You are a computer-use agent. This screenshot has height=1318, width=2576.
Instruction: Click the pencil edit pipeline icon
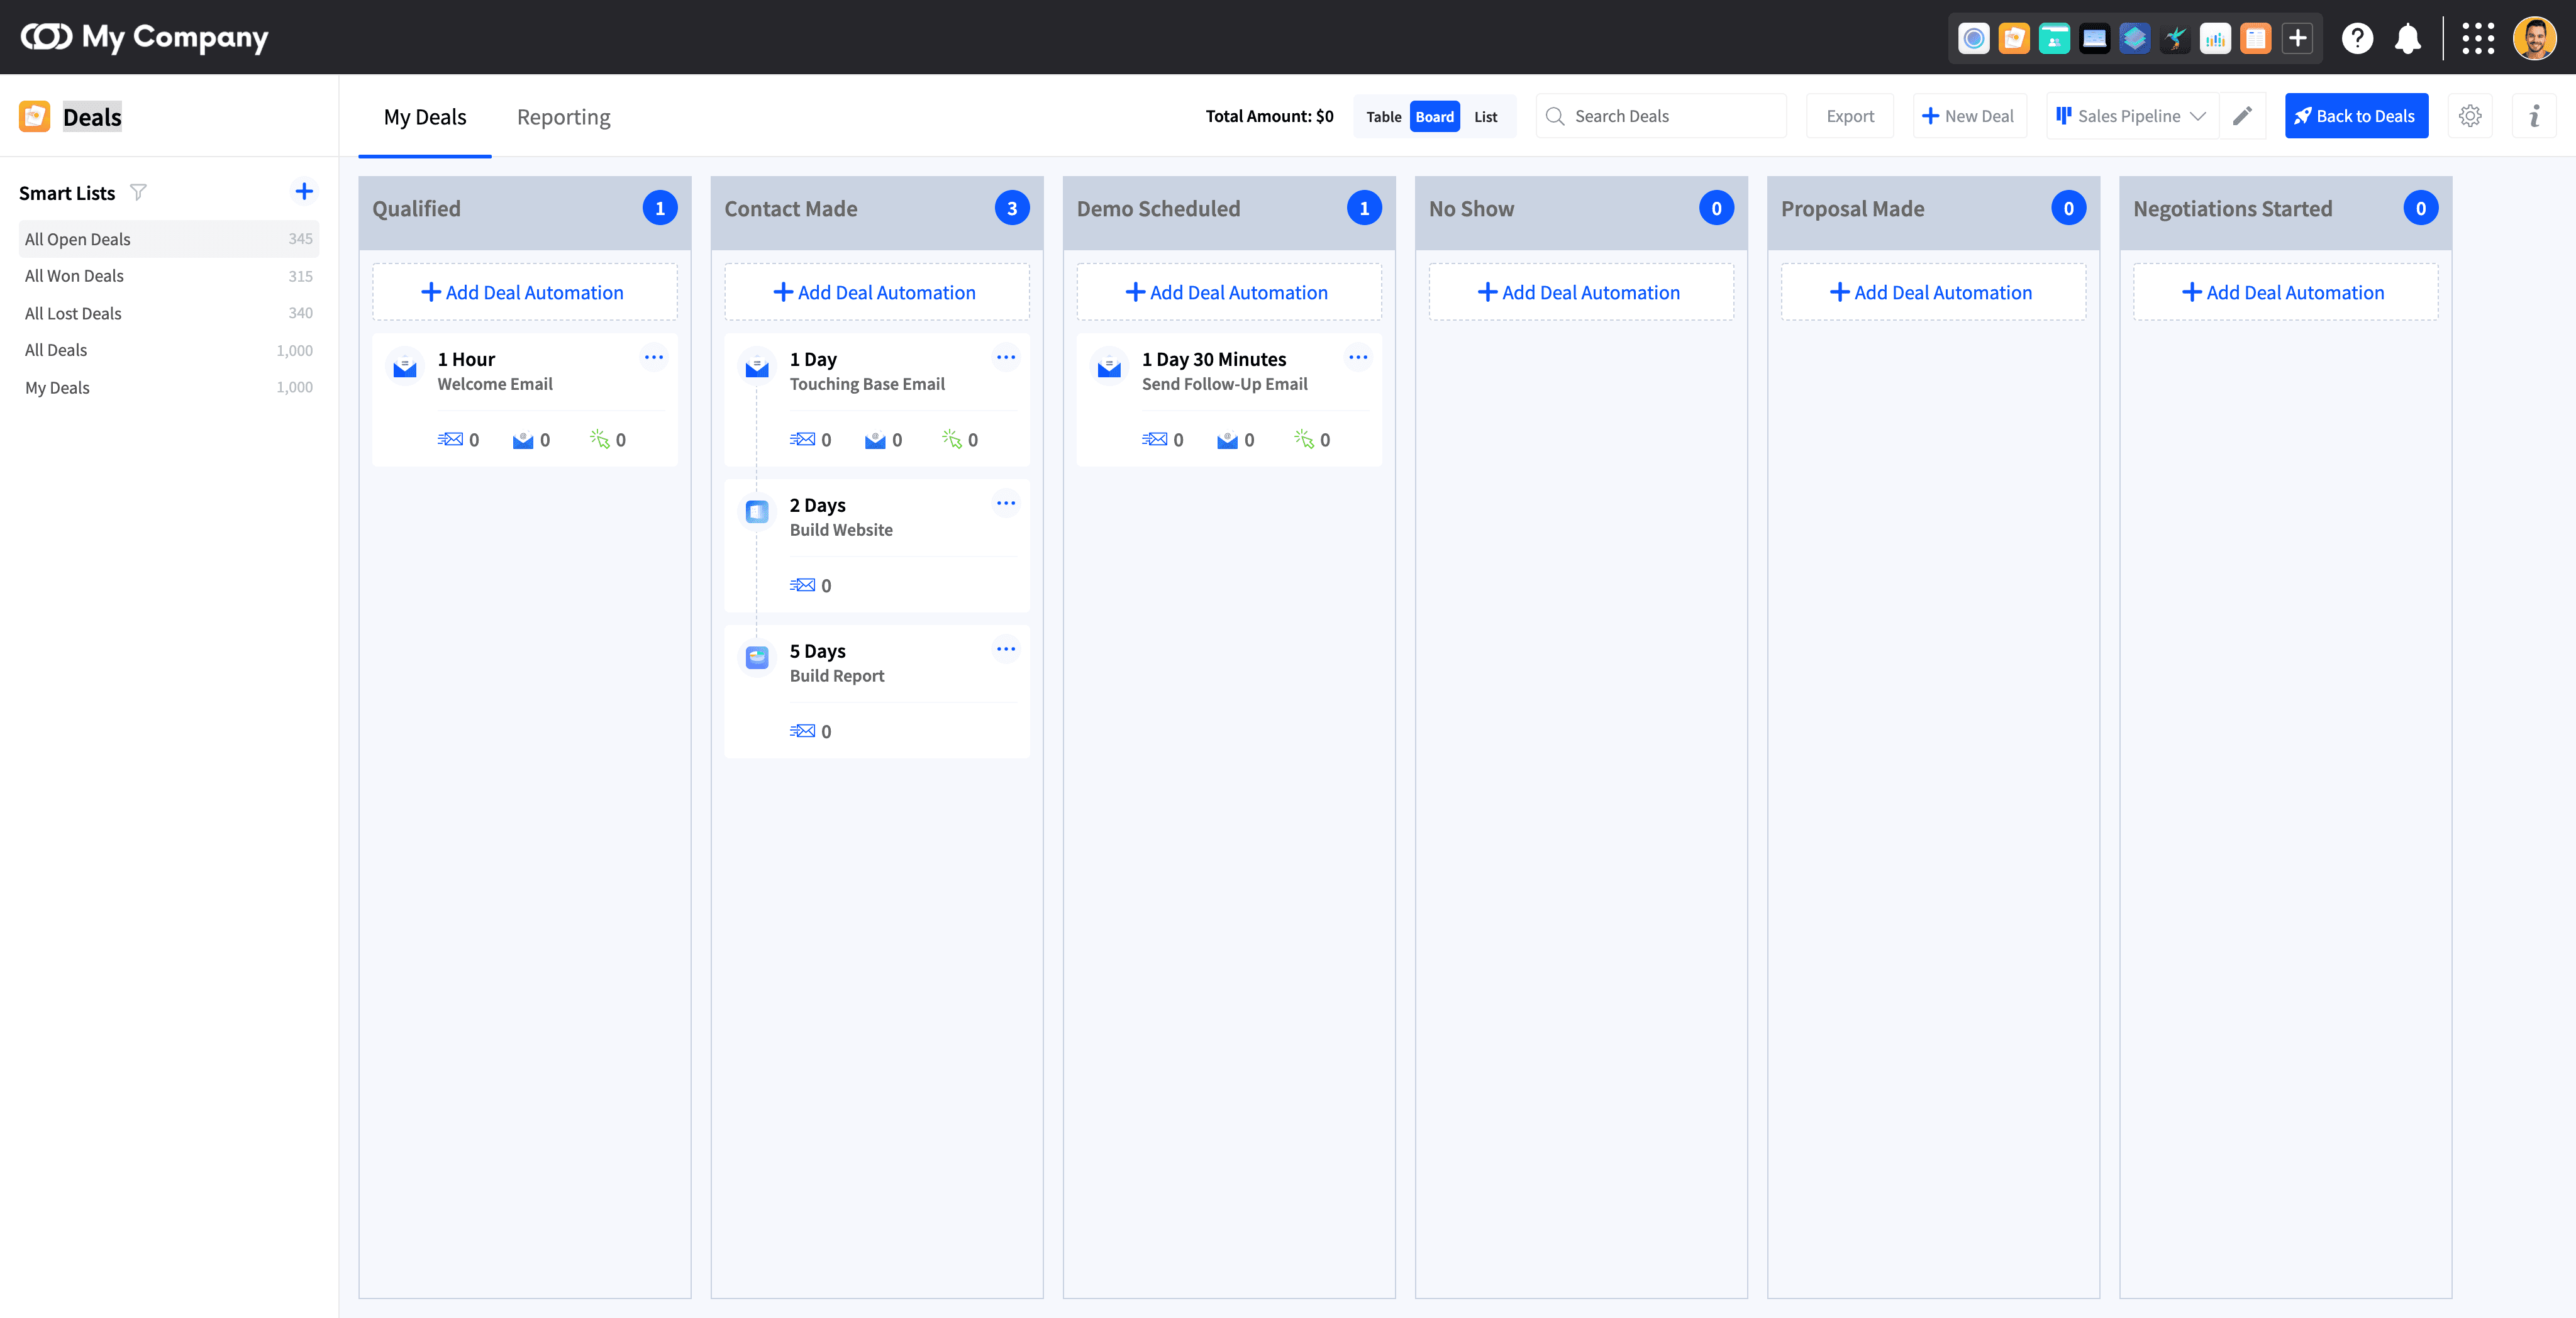point(2242,116)
